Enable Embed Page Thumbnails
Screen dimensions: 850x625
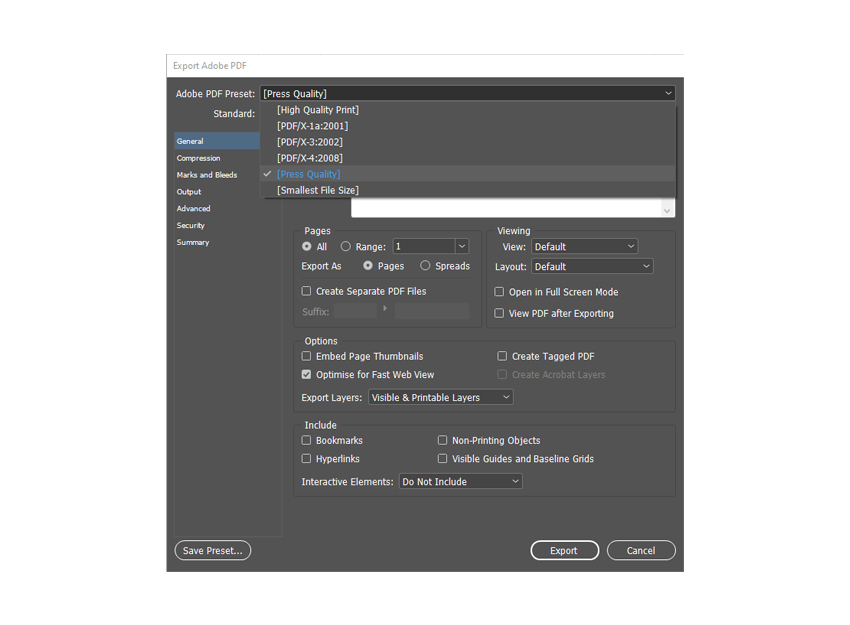point(306,356)
